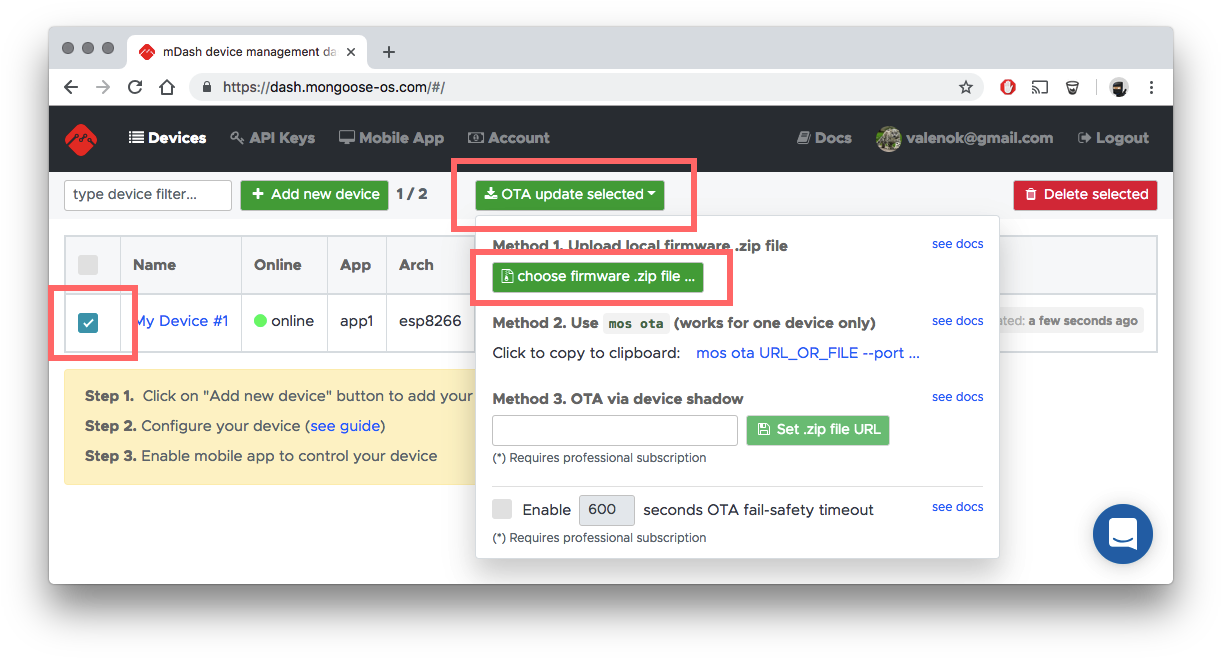The image size is (1221, 658).
Task: Select all devices header checkbox
Action: coord(88,265)
